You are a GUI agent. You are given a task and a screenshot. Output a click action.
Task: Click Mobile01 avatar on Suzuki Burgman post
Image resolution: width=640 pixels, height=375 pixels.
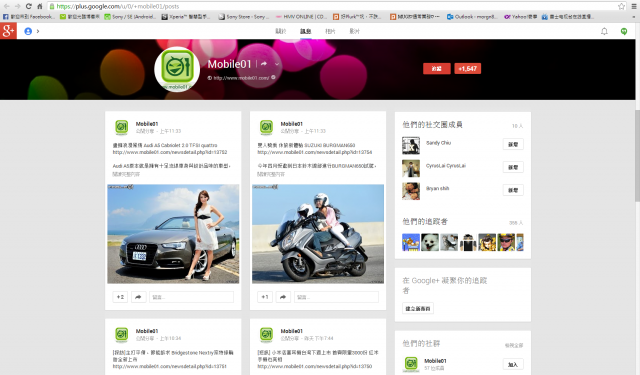click(267, 127)
